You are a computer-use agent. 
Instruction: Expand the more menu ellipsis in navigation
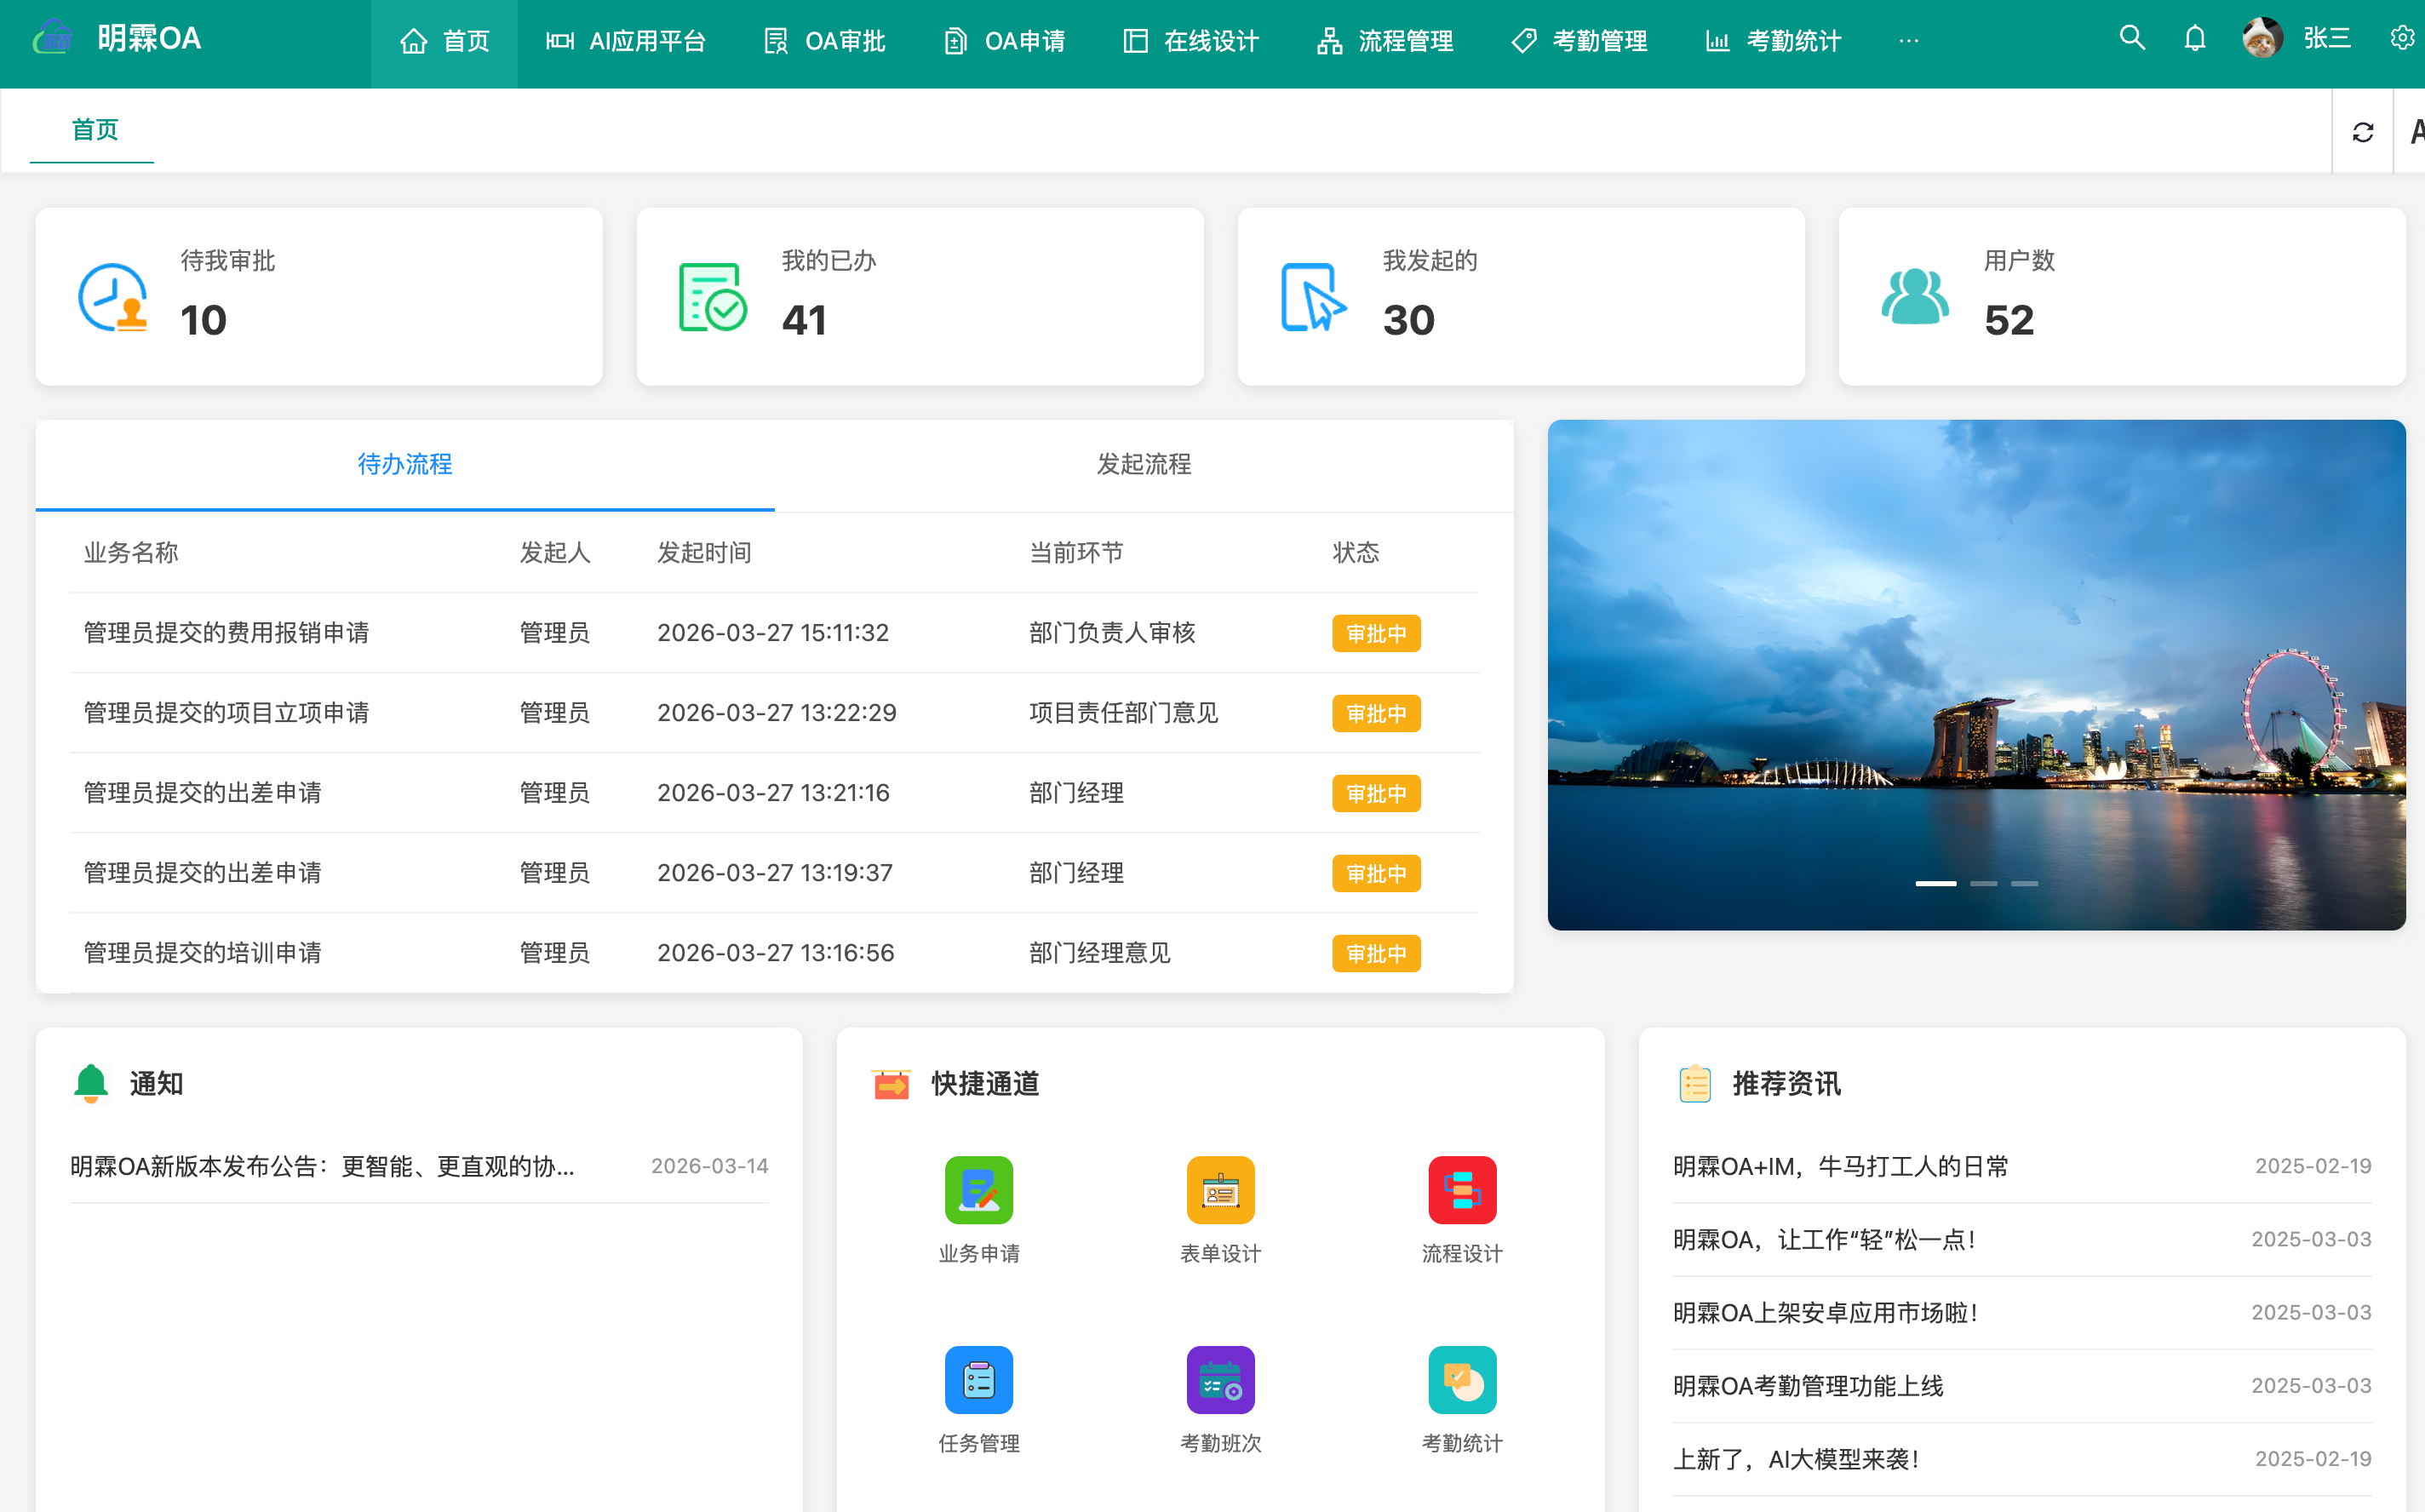pos(1908,41)
